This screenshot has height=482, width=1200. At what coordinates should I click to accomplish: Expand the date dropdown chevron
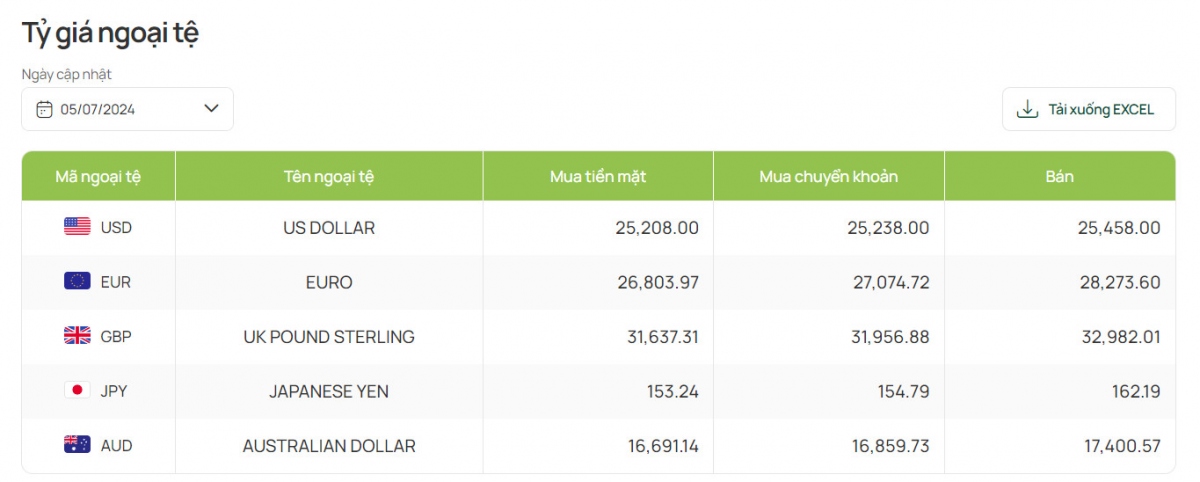point(211,109)
